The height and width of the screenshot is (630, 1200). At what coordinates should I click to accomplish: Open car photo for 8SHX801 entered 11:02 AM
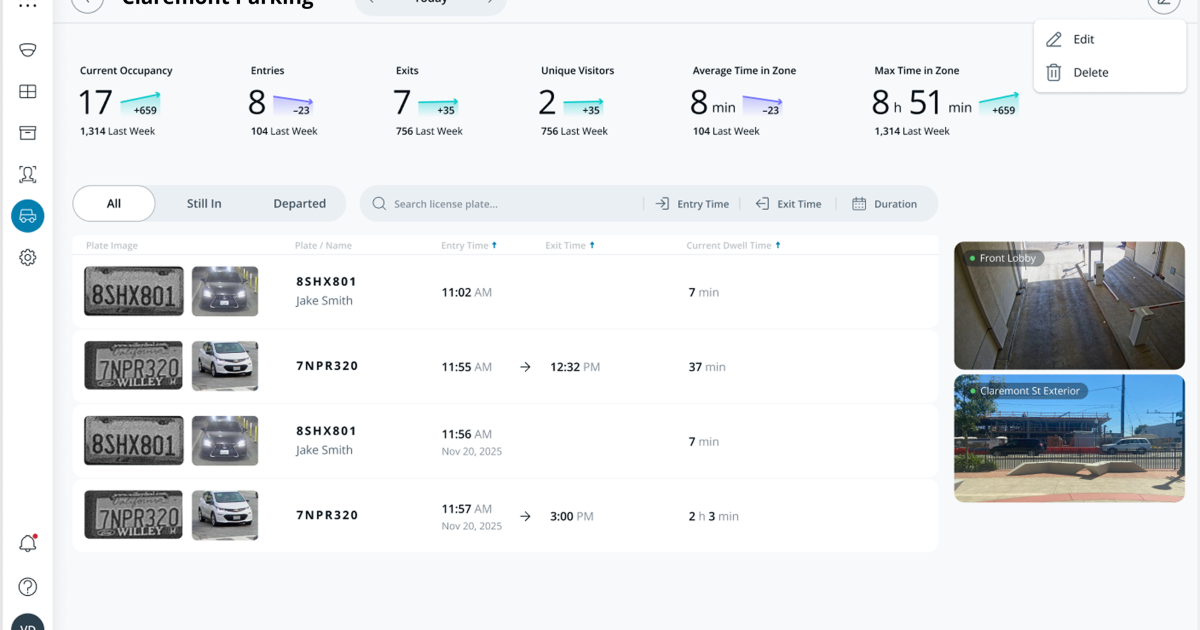(x=225, y=291)
